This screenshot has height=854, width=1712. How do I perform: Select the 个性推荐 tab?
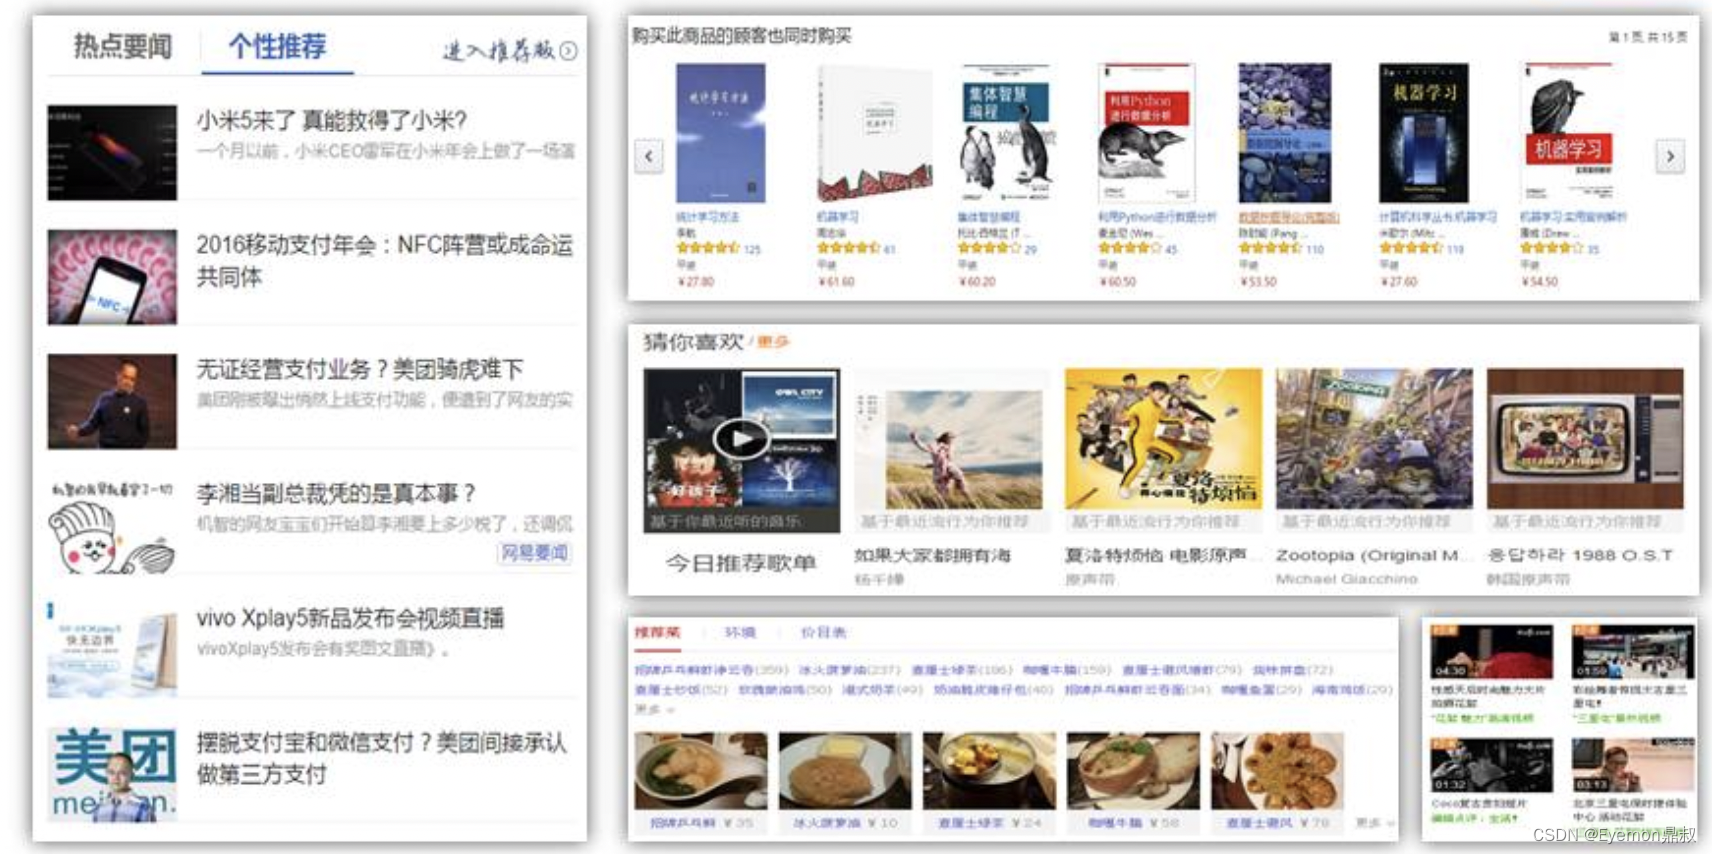pos(277,46)
